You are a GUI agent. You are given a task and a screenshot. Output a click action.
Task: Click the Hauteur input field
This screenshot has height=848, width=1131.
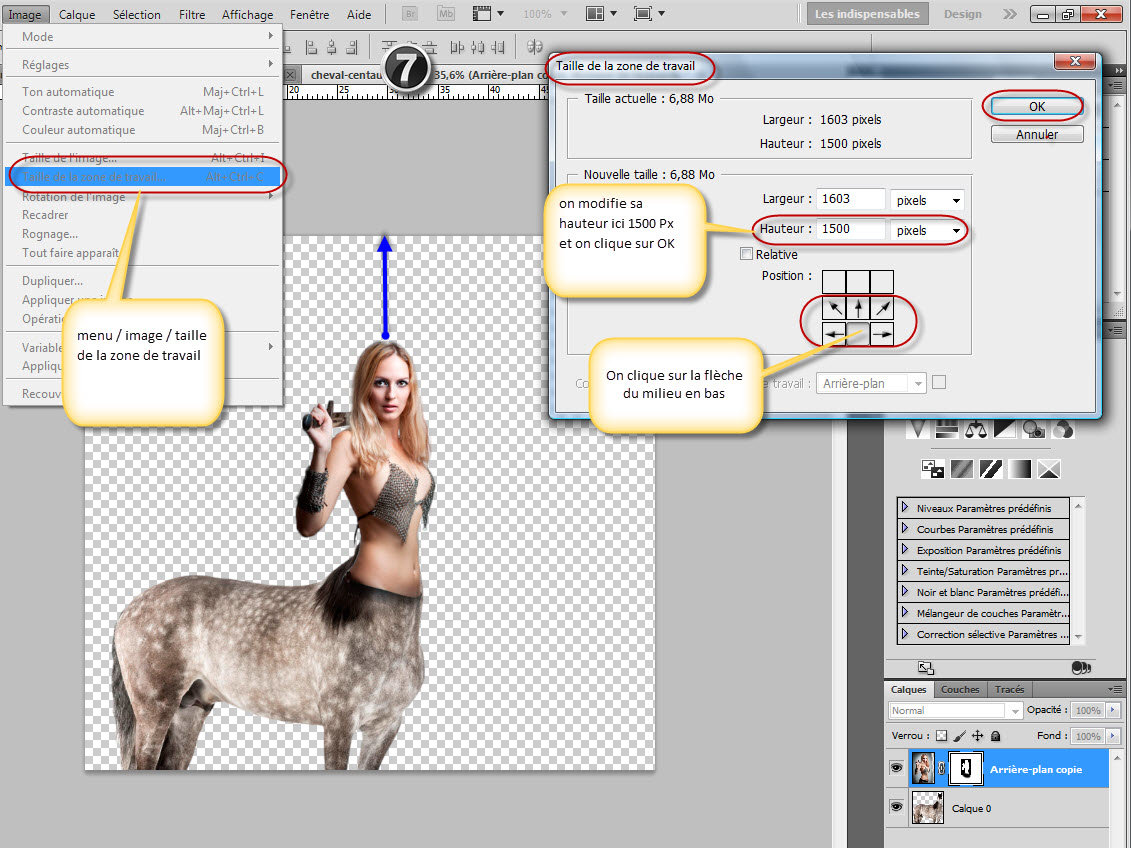tap(850, 229)
